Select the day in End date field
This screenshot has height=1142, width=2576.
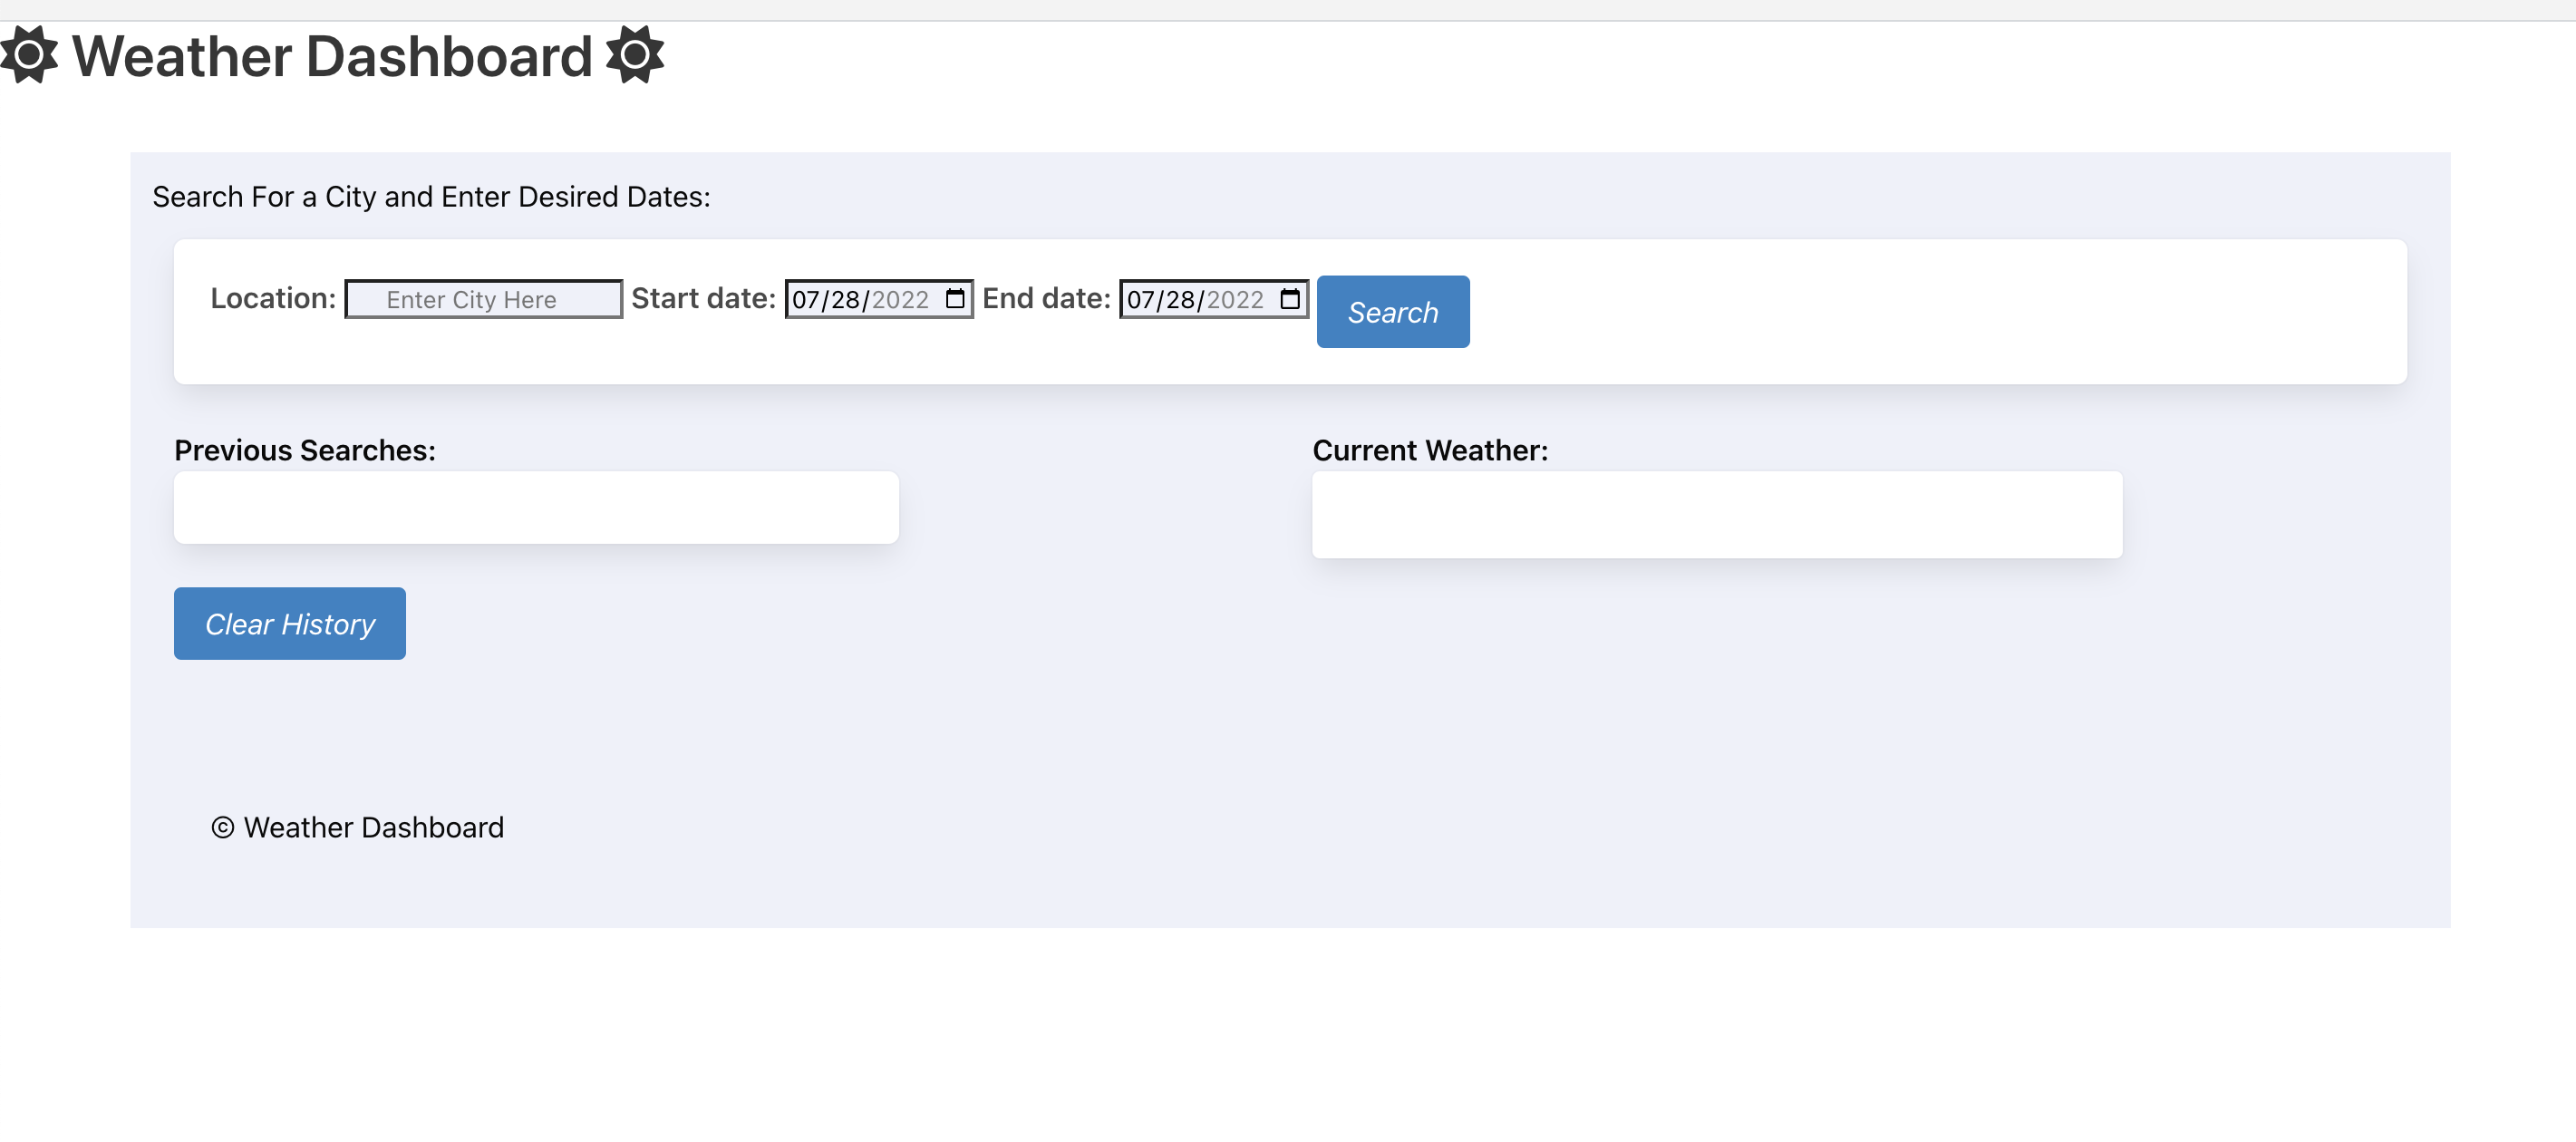click(1180, 300)
